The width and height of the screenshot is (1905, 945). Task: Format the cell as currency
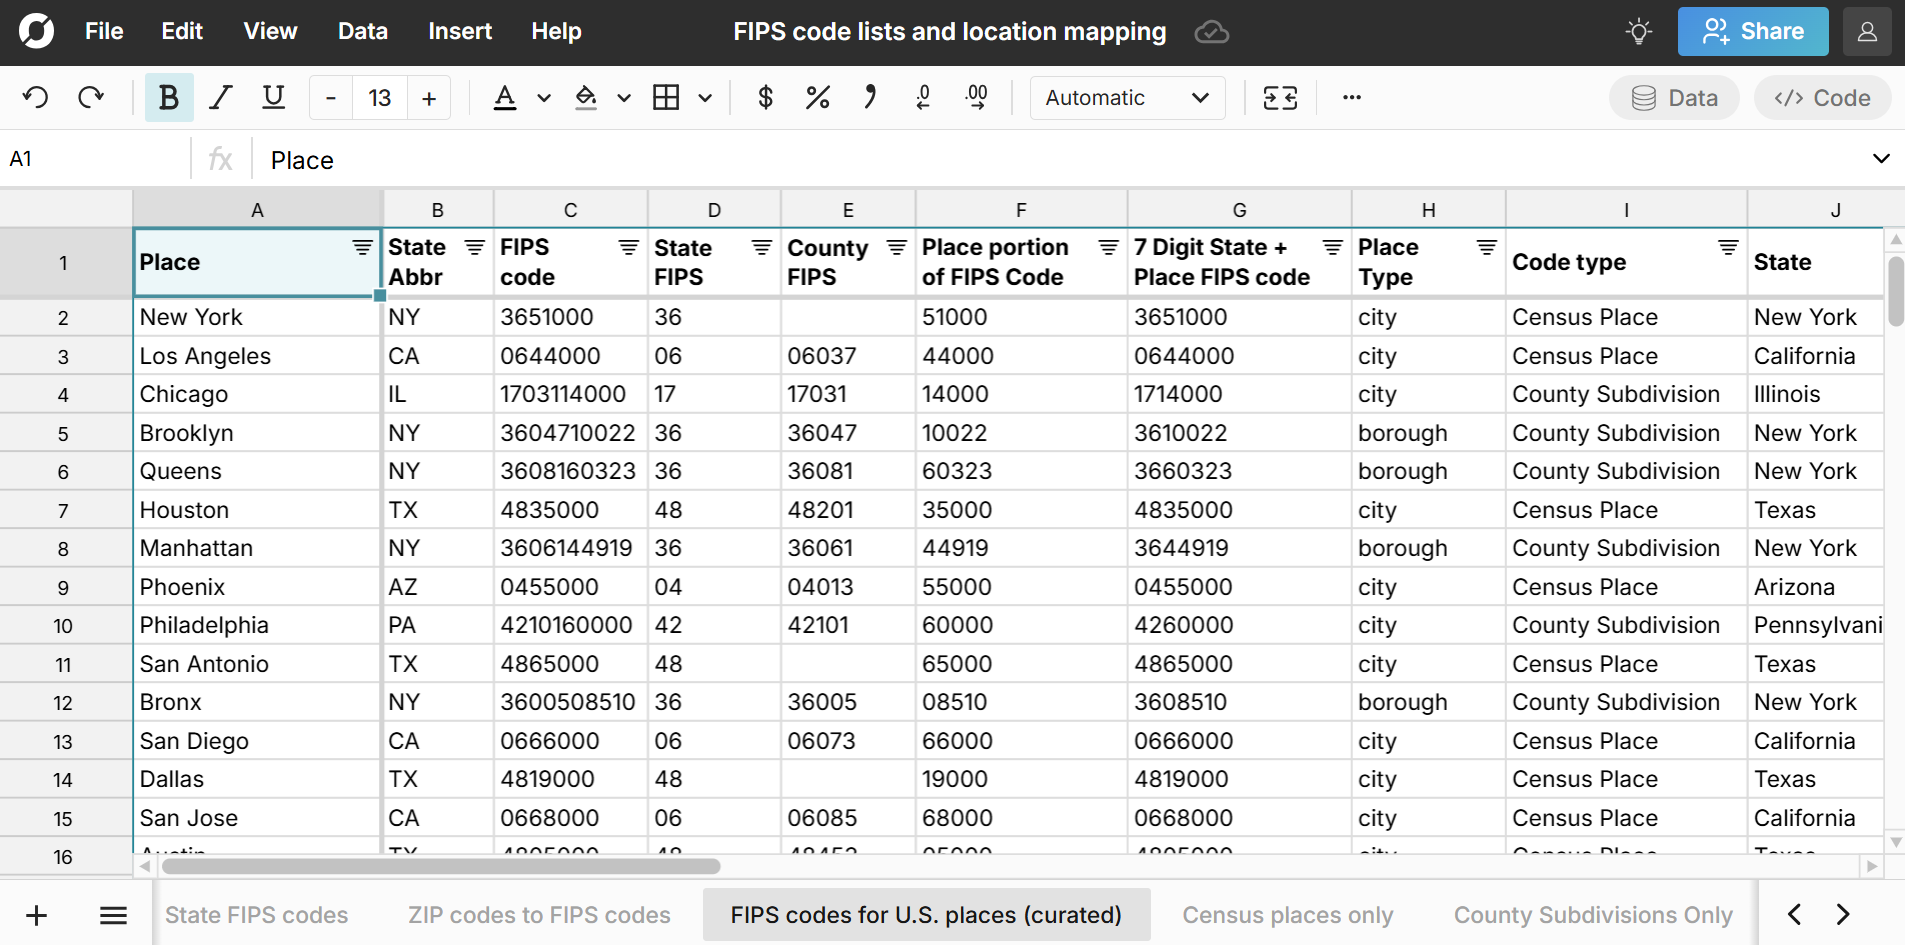coord(765,98)
